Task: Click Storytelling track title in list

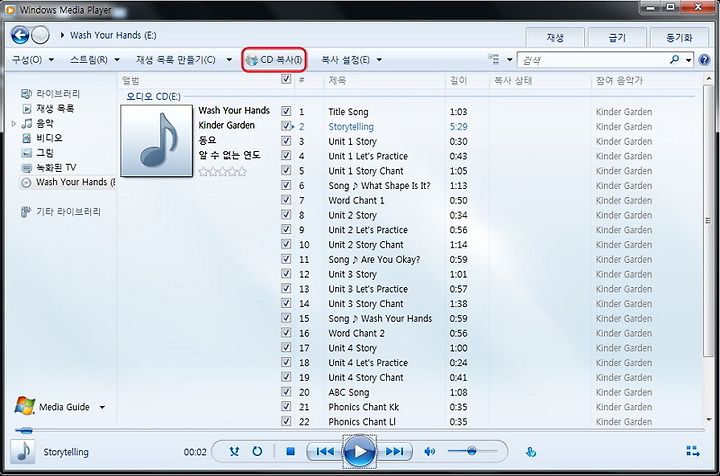Action: tap(351, 126)
